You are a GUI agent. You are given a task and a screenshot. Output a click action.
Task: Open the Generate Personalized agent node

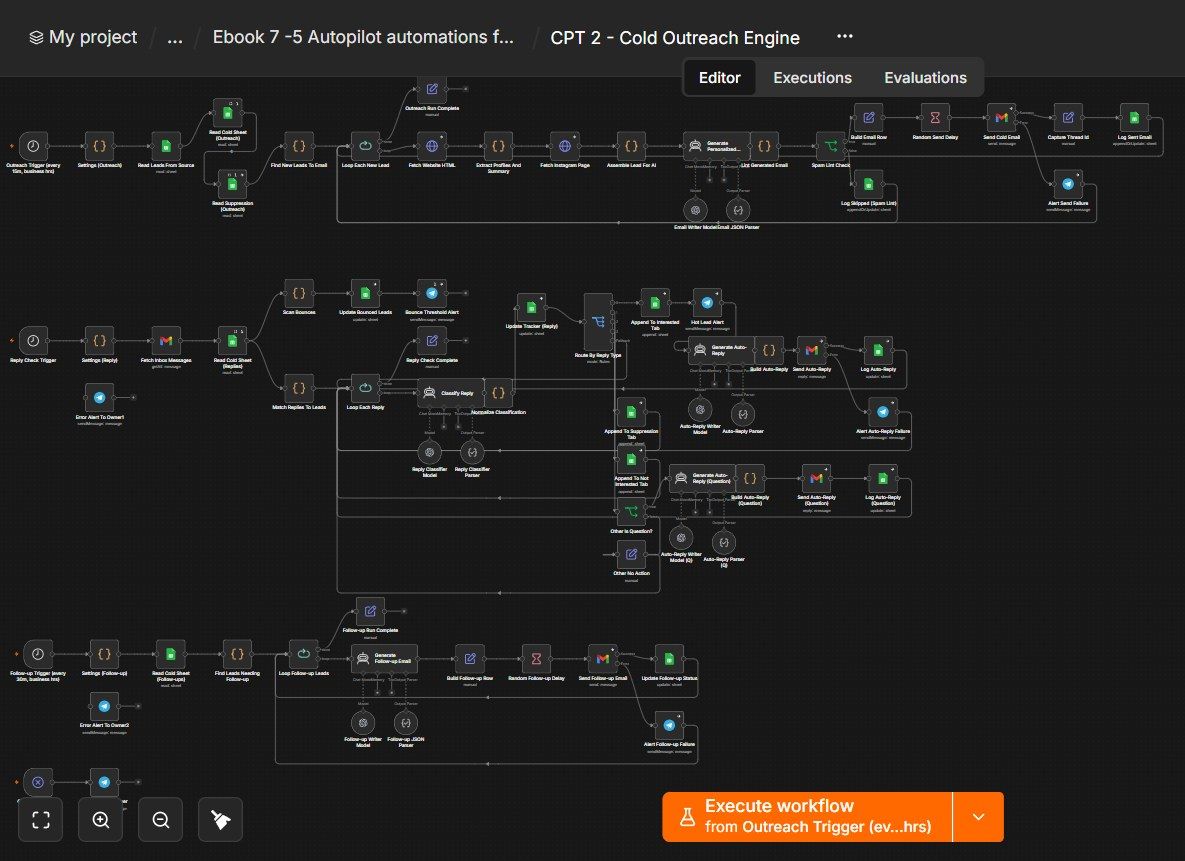(716, 146)
